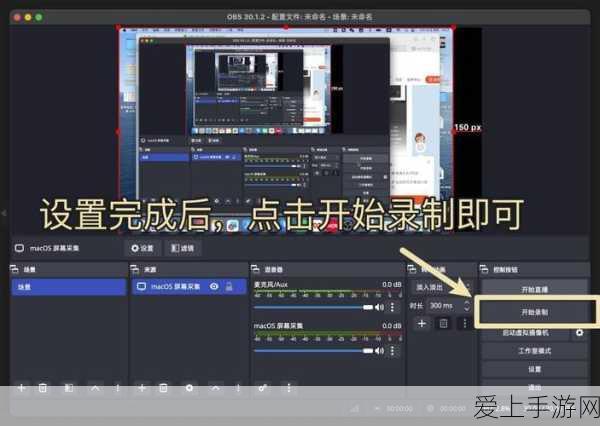This screenshot has width=600, height=426.
Task: Click the 0.0 dB value for 麦克风/Aux
Action: pos(391,284)
